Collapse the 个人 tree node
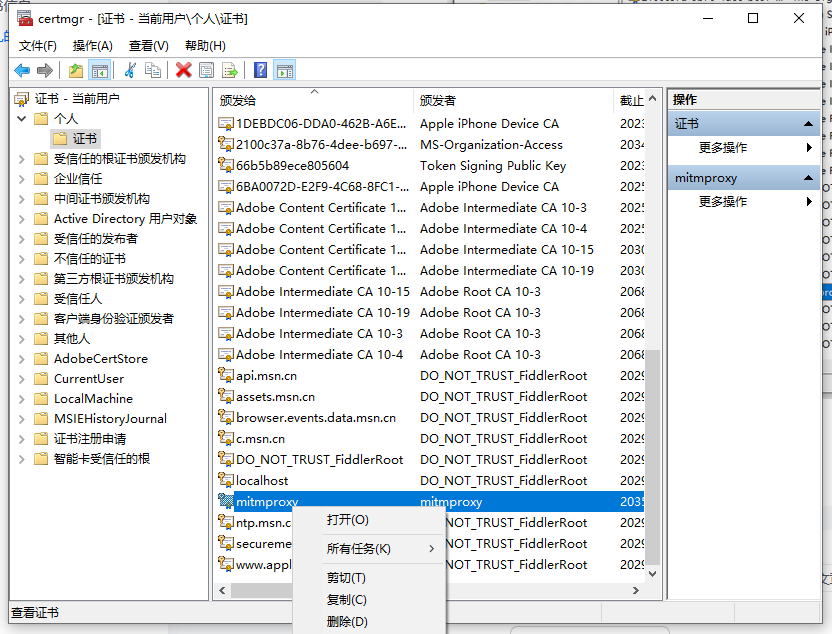This screenshot has height=634, width=832. tap(22, 118)
